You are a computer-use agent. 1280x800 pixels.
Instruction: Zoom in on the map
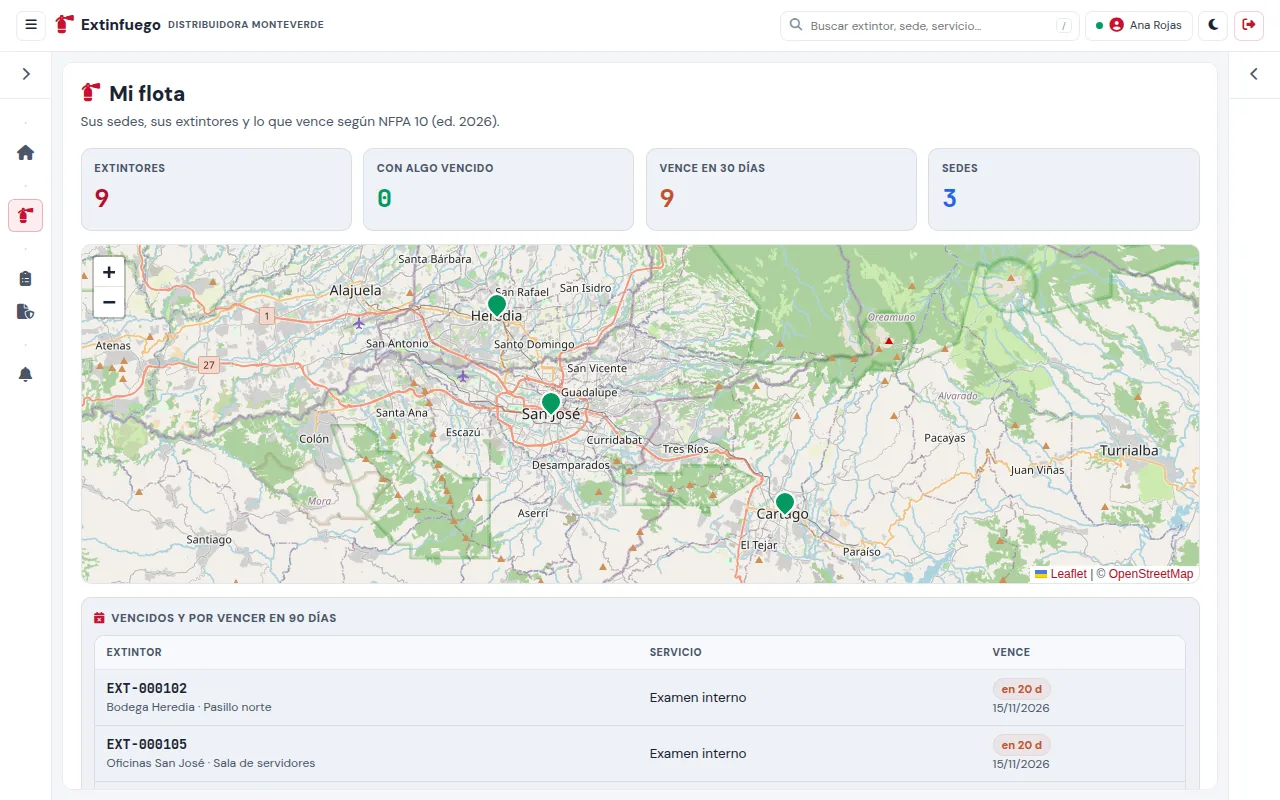coord(109,272)
